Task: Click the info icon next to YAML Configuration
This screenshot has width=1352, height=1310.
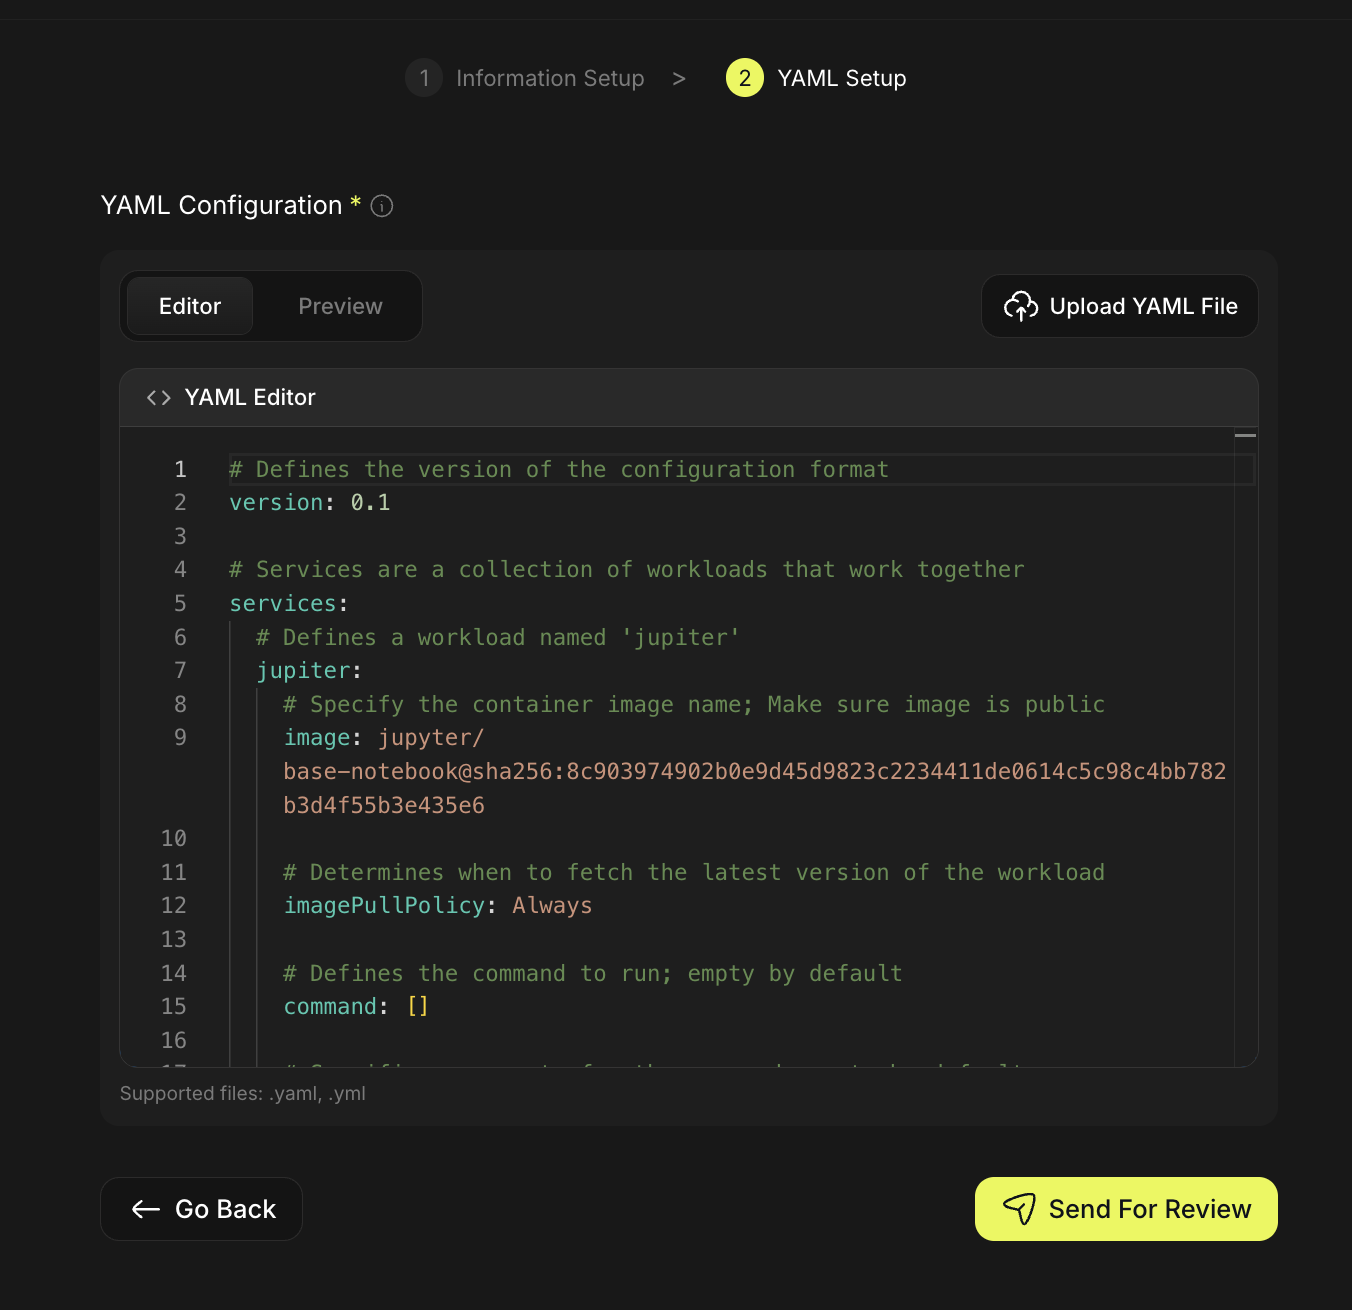Action: click(x=381, y=206)
